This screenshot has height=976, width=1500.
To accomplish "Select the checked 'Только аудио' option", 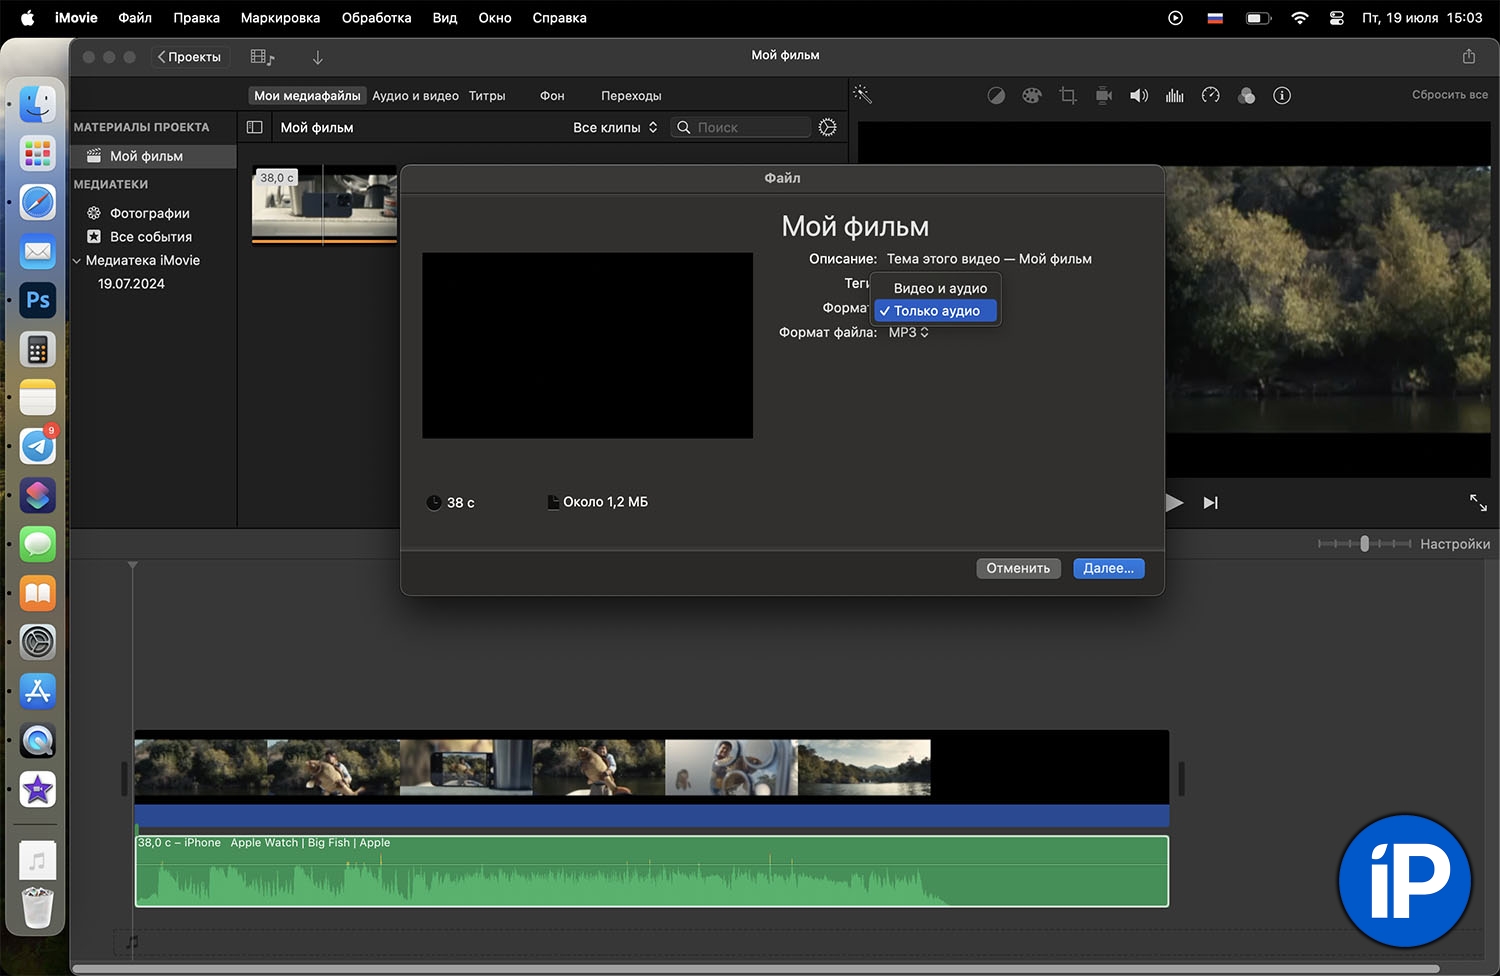I will click(x=936, y=311).
